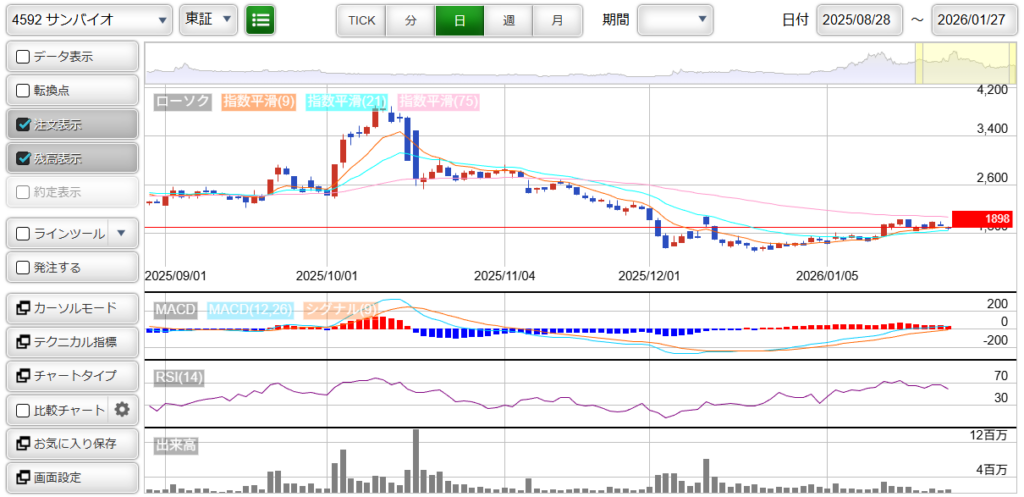Open the 東証 exchange dropdown
Screen dimensions: 1024x497
[x=208, y=19]
